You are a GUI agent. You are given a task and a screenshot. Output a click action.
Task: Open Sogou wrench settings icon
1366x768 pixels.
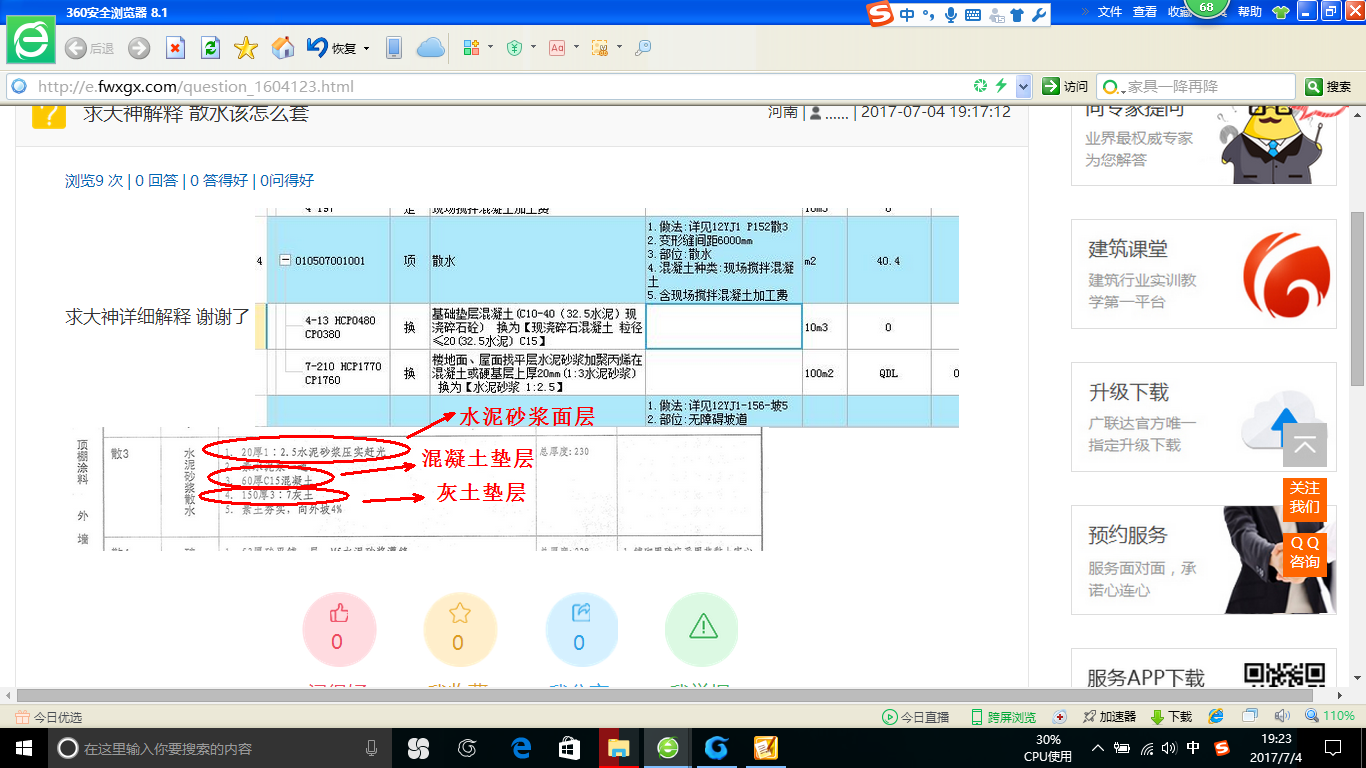click(1039, 15)
